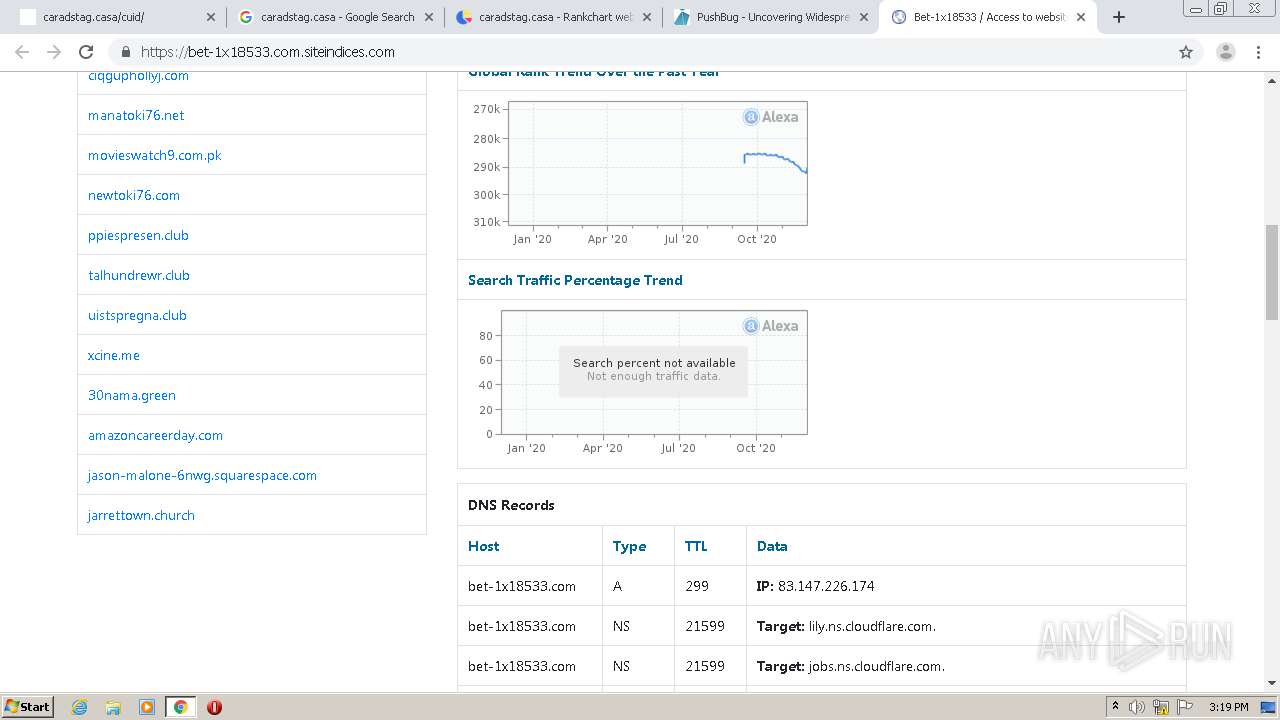Click the DNS Records heading
Image resolution: width=1280 pixels, height=720 pixels.
tap(511, 505)
